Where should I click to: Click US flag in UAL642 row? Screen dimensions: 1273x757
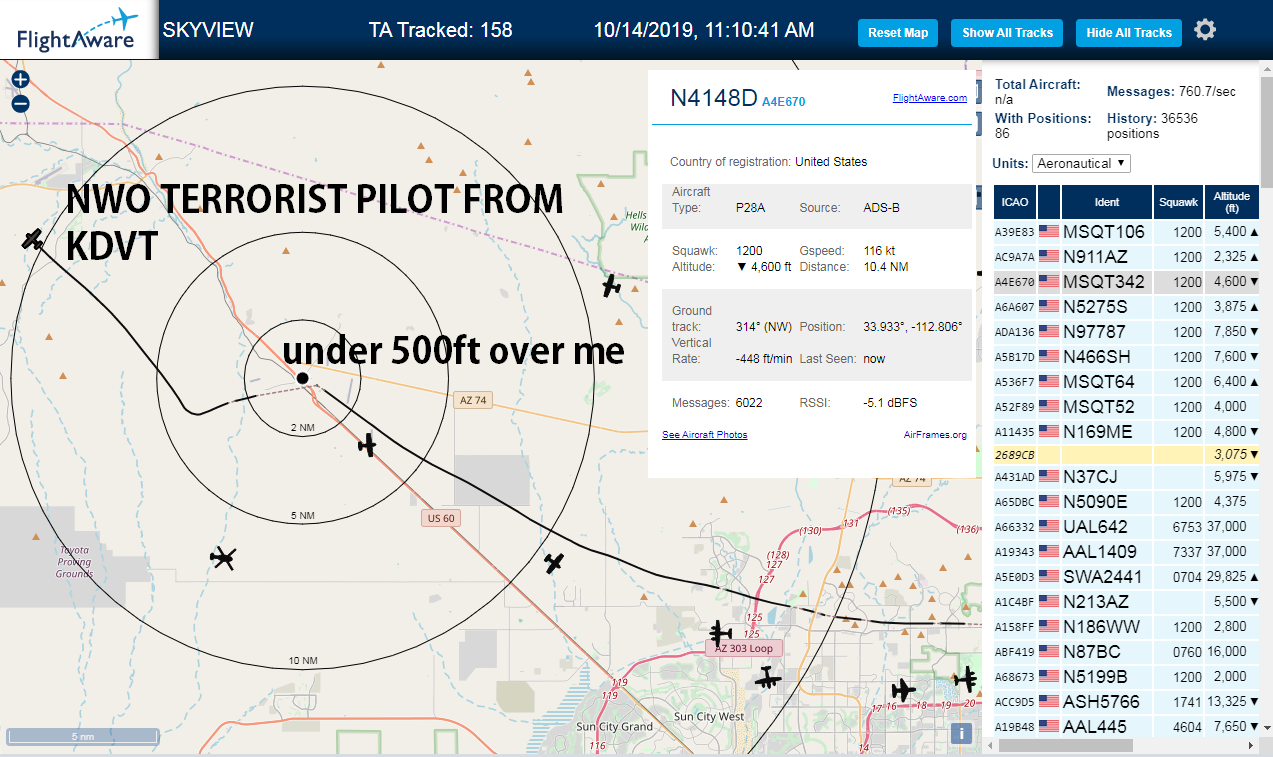pyautogui.click(x=1049, y=527)
